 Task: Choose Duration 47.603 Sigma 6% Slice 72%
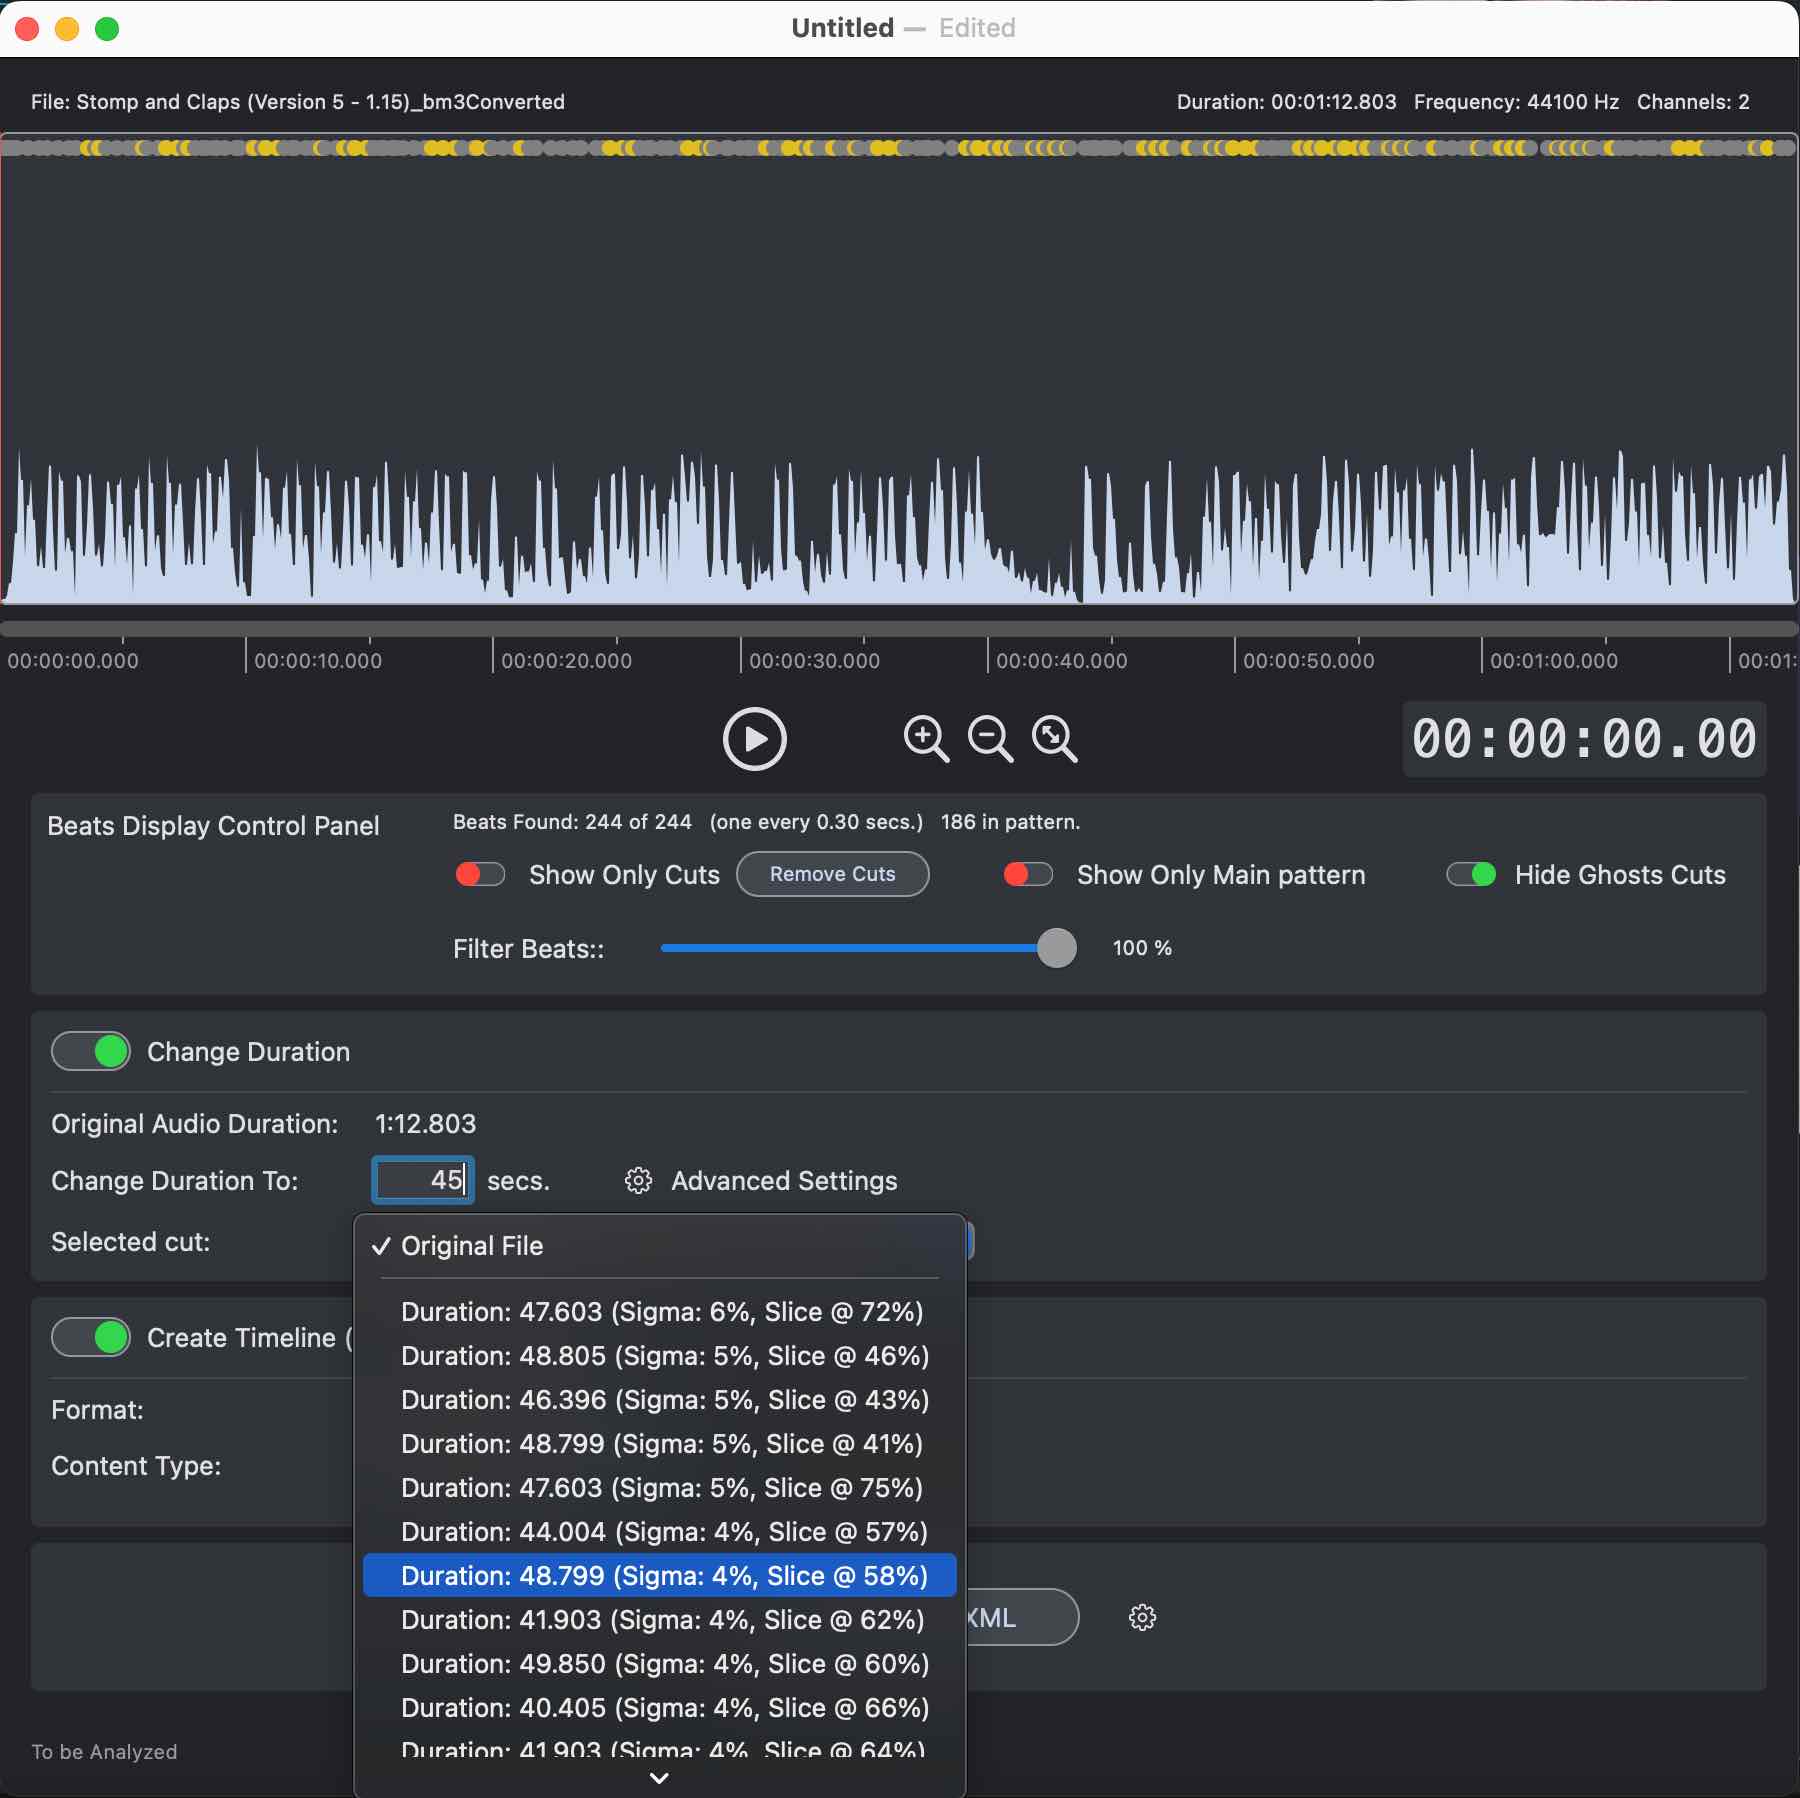(x=660, y=1312)
